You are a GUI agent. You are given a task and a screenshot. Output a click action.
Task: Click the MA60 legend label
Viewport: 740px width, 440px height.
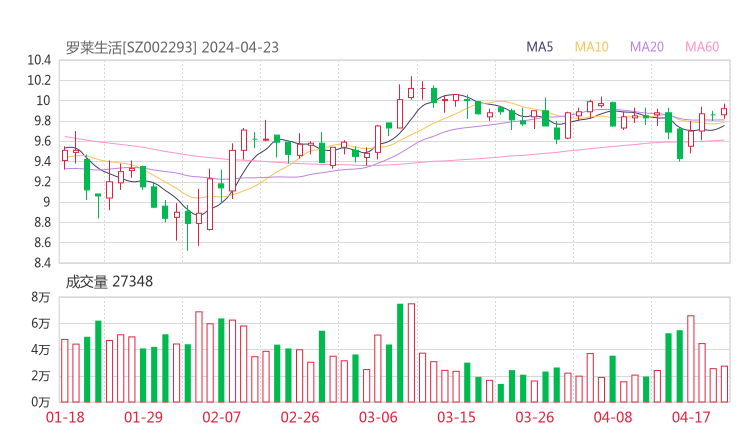pyautogui.click(x=702, y=47)
